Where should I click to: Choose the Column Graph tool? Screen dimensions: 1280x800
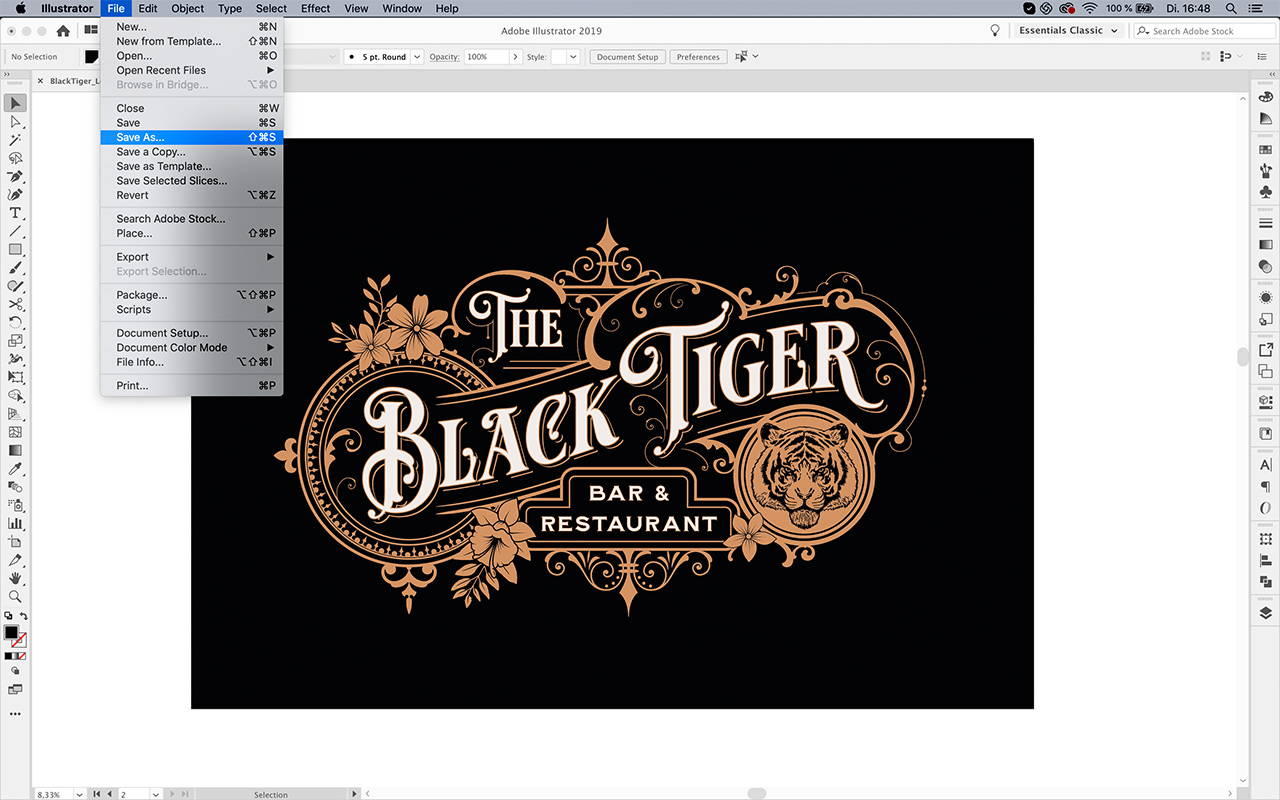coord(15,523)
